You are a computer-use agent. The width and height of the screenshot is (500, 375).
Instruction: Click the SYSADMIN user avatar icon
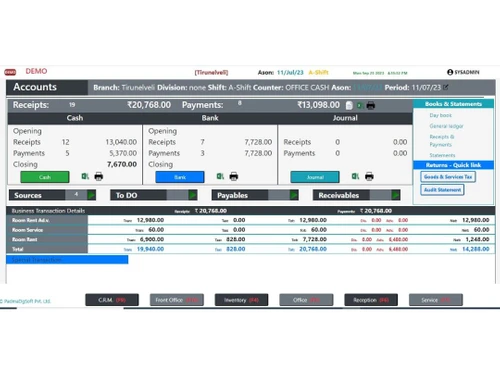pos(450,72)
